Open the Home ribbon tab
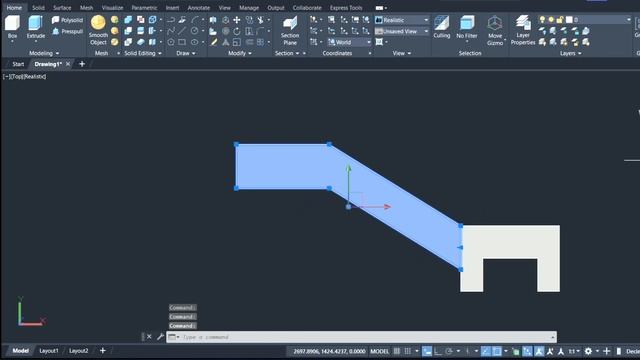Image resolution: width=640 pixels, height=360 pixels. click(x=14, y=7)
